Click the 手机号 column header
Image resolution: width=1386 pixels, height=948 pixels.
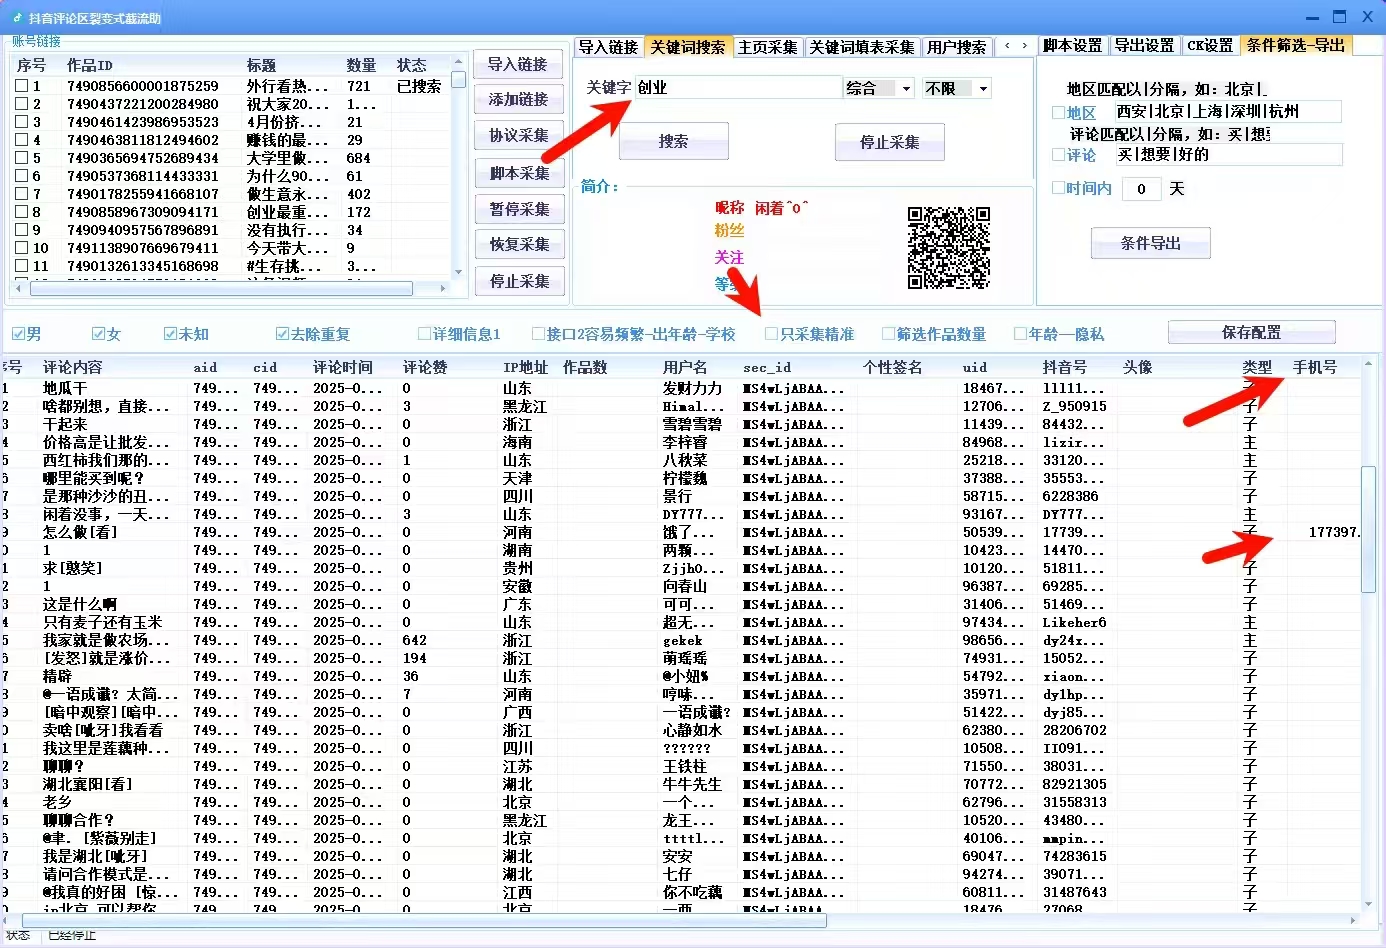[1314, 367]
